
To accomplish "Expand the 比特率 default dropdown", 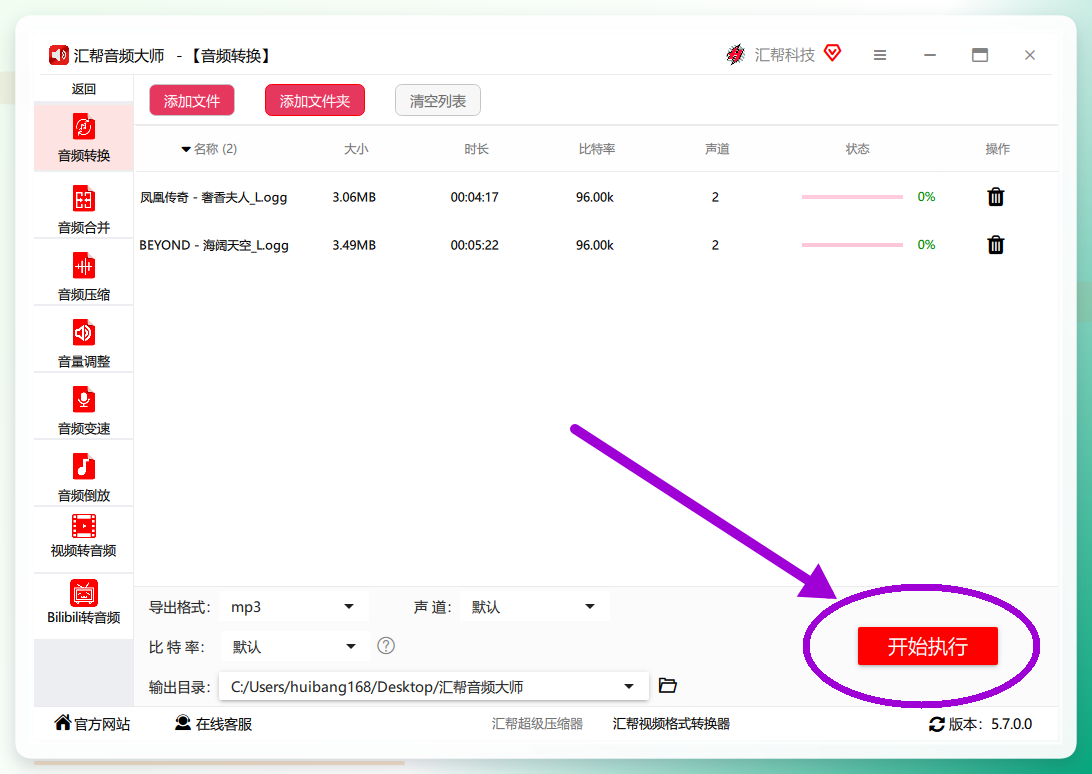I will click(295, 647).
